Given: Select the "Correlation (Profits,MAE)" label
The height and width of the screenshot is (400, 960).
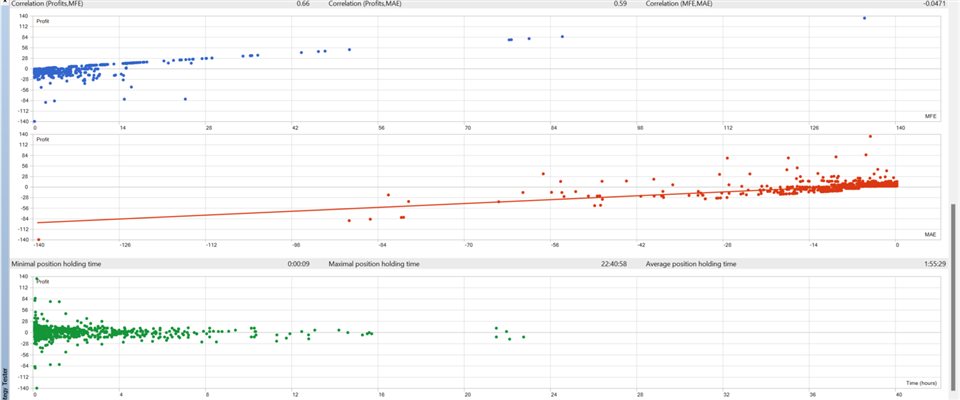Looking at the screenshot, I should coord(364,4).
